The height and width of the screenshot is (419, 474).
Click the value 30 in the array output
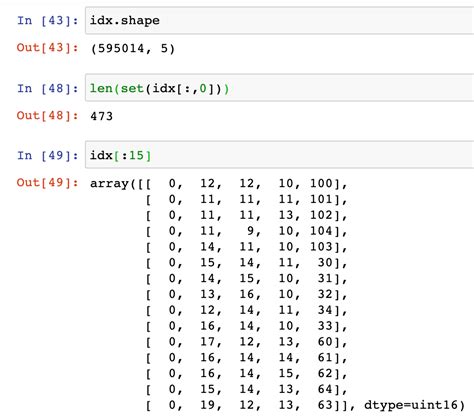[x=325, y=263]
